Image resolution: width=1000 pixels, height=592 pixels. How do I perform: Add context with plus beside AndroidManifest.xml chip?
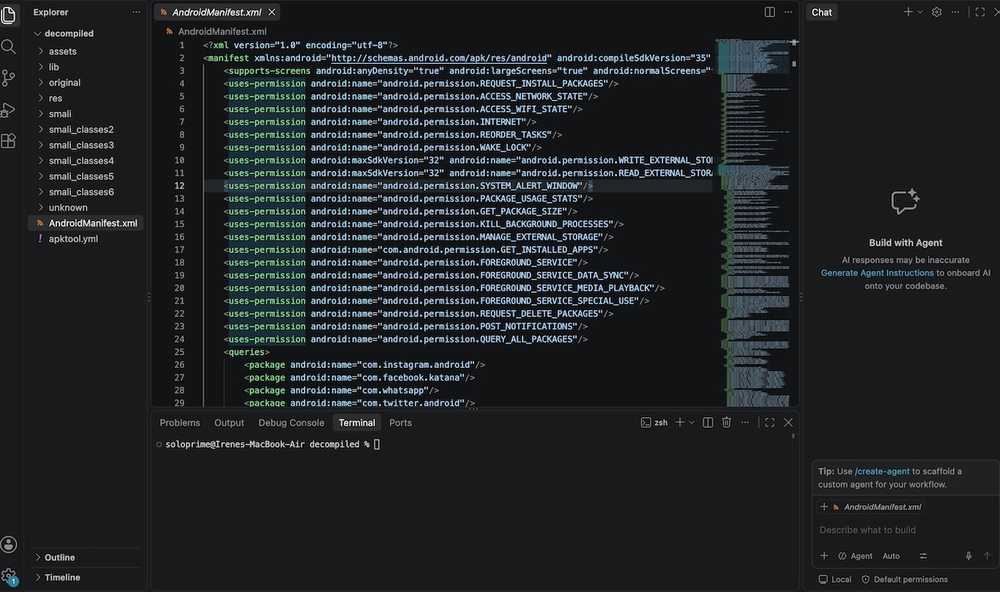(x=824, y=507)
